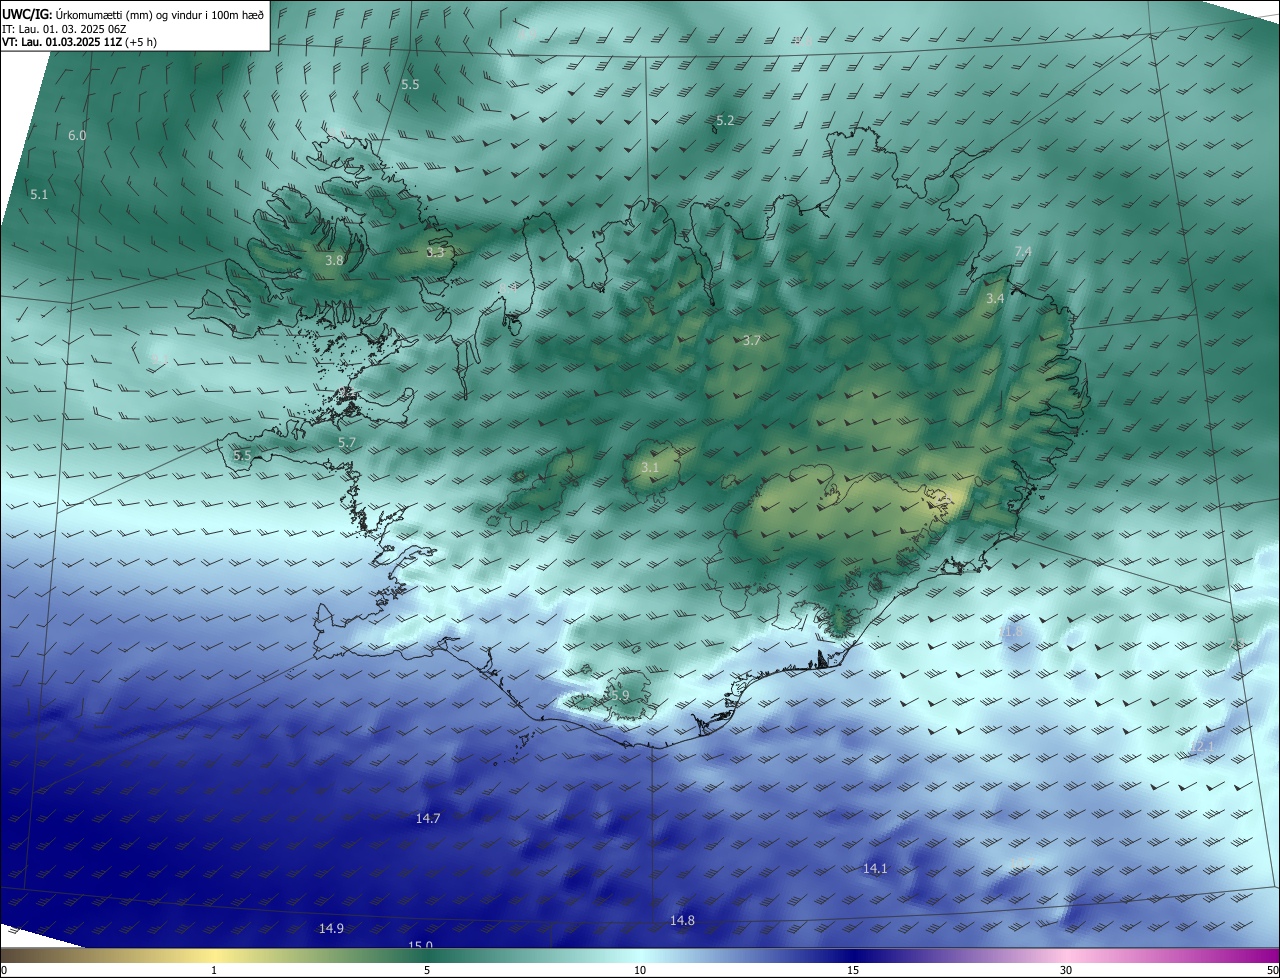Viewport: 1280px width, 978px height.
Task: Click the title text 'Úrkomumætti (mm) og vindur í 100m hæð'
Action: click(159, 14)
